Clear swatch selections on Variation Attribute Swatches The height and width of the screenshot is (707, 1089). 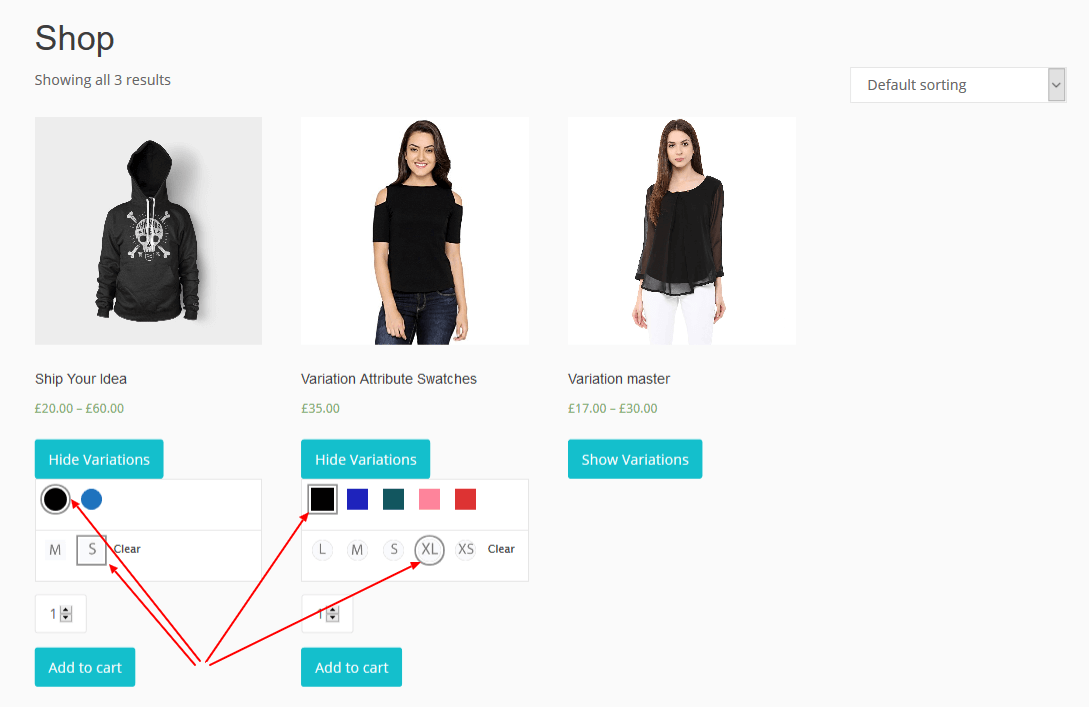click(501, 549)
